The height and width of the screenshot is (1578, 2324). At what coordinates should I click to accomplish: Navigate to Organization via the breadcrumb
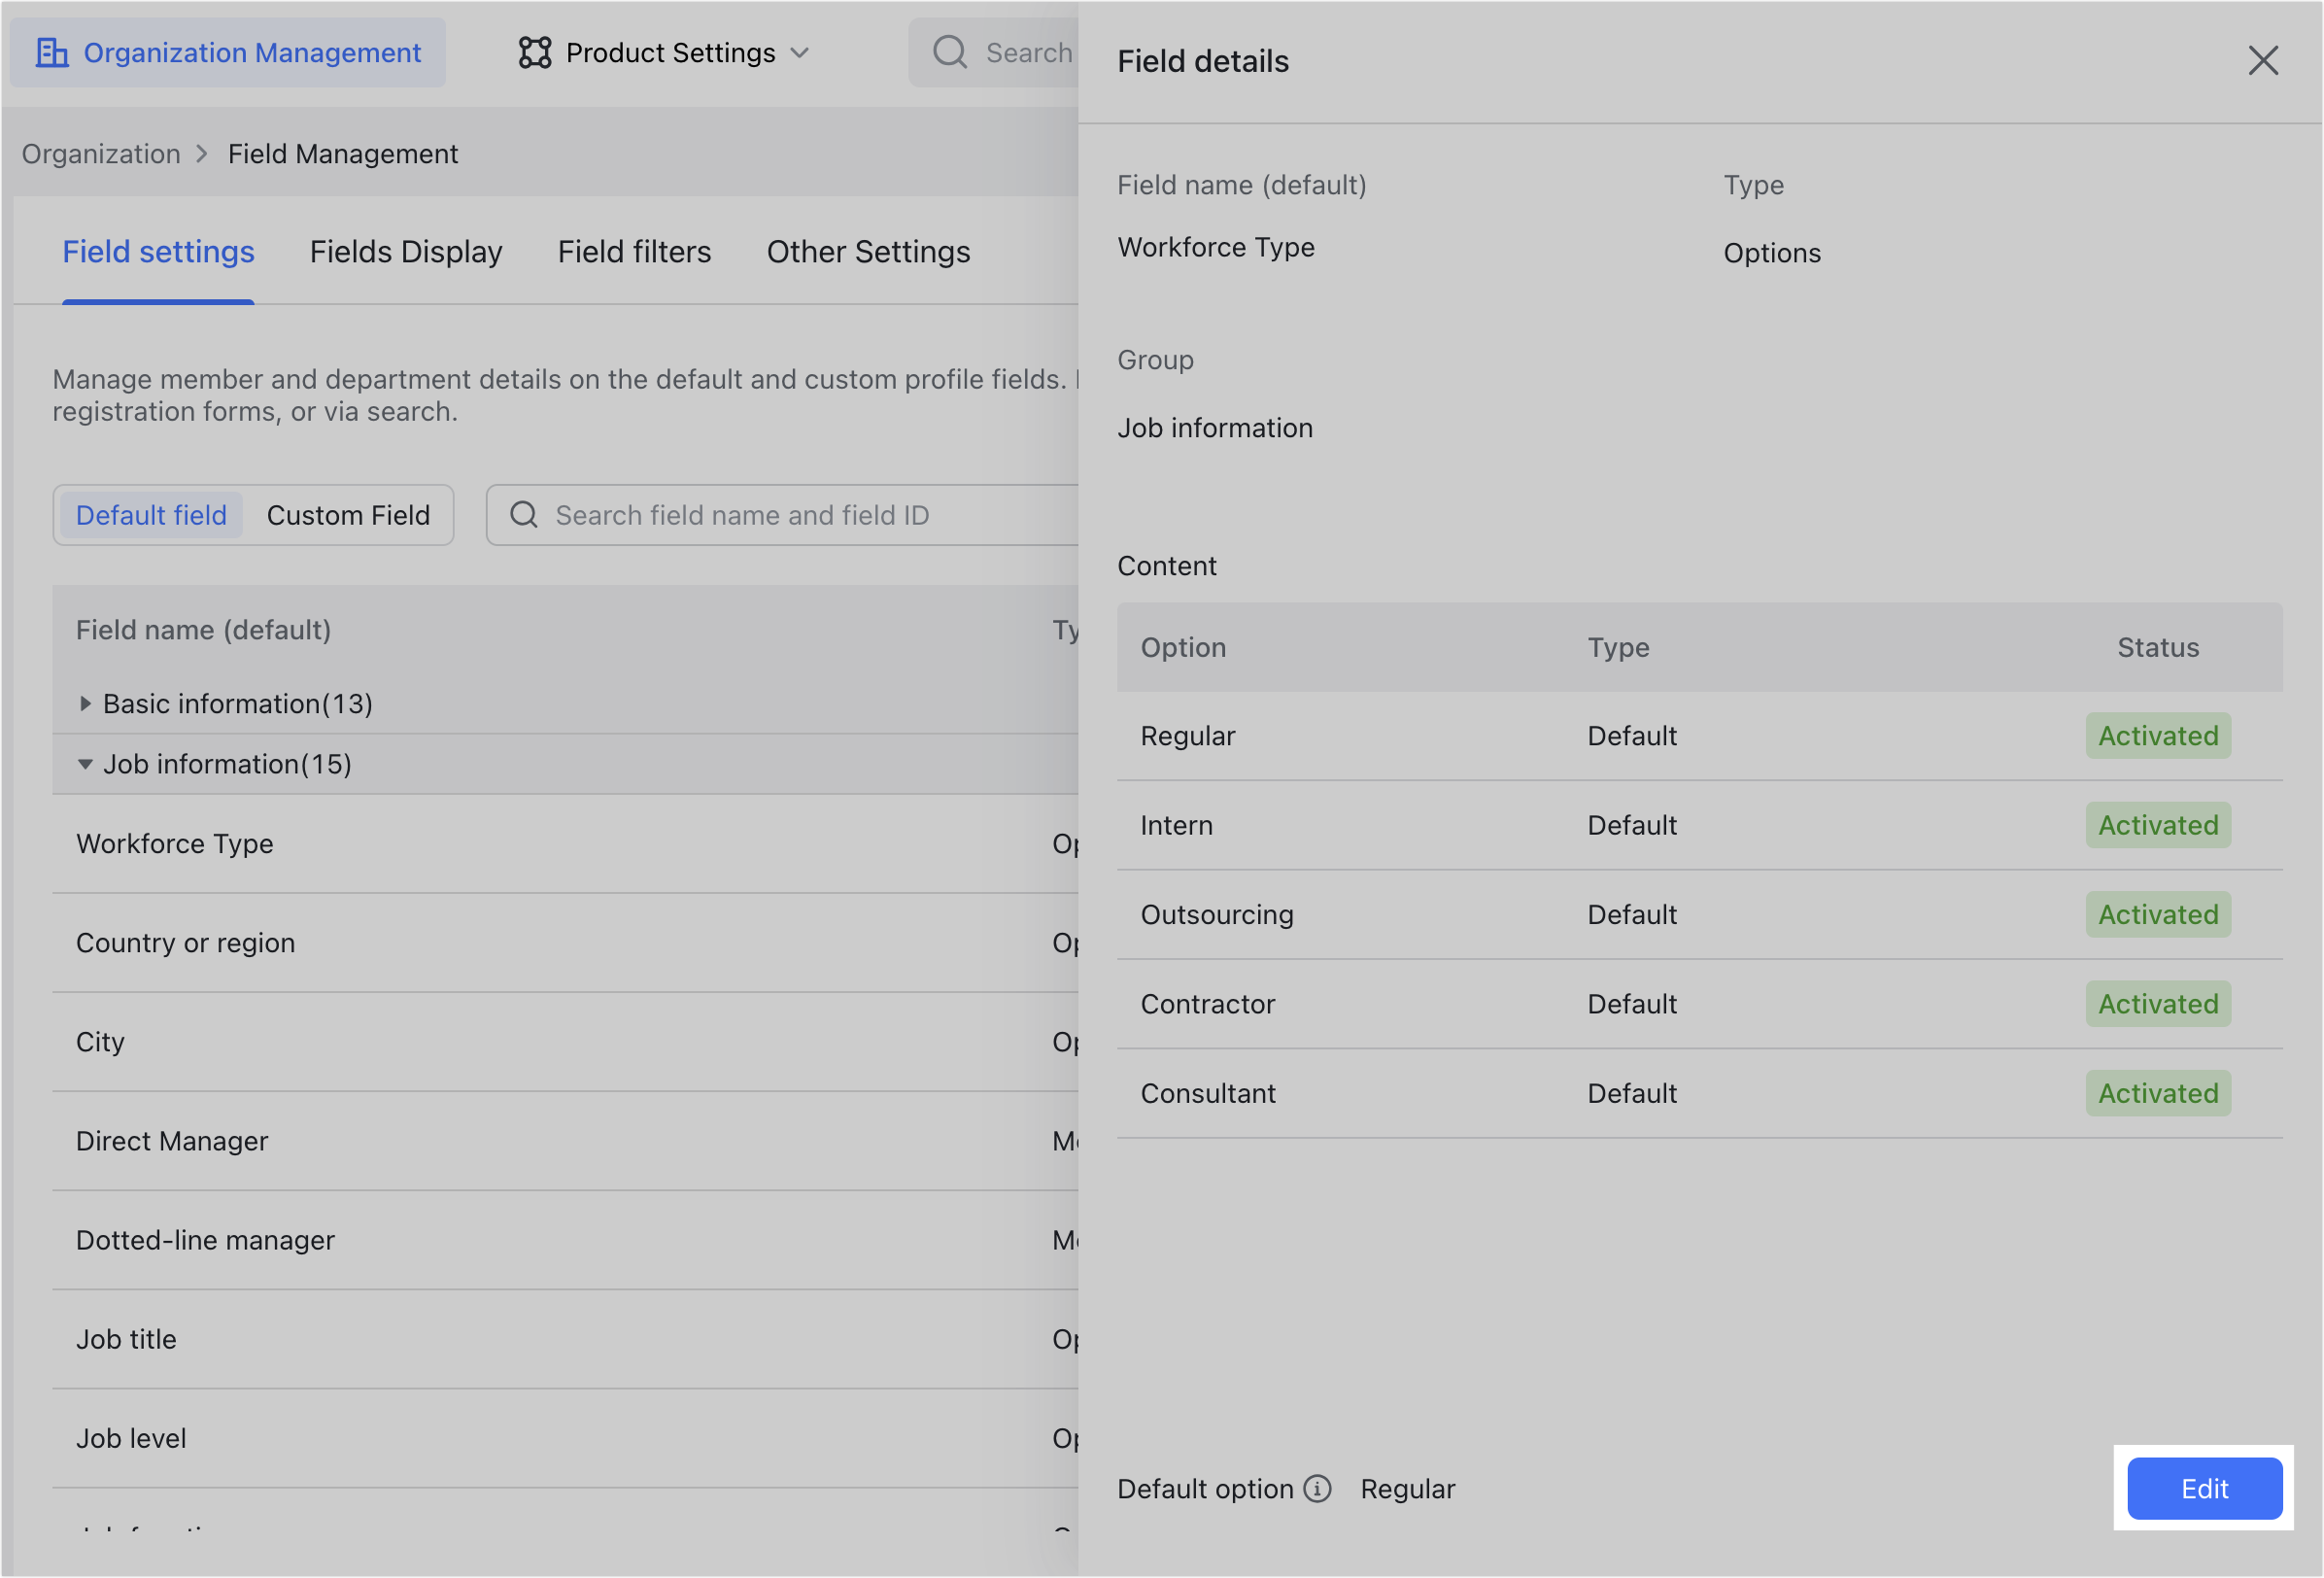tap(101, 153)
